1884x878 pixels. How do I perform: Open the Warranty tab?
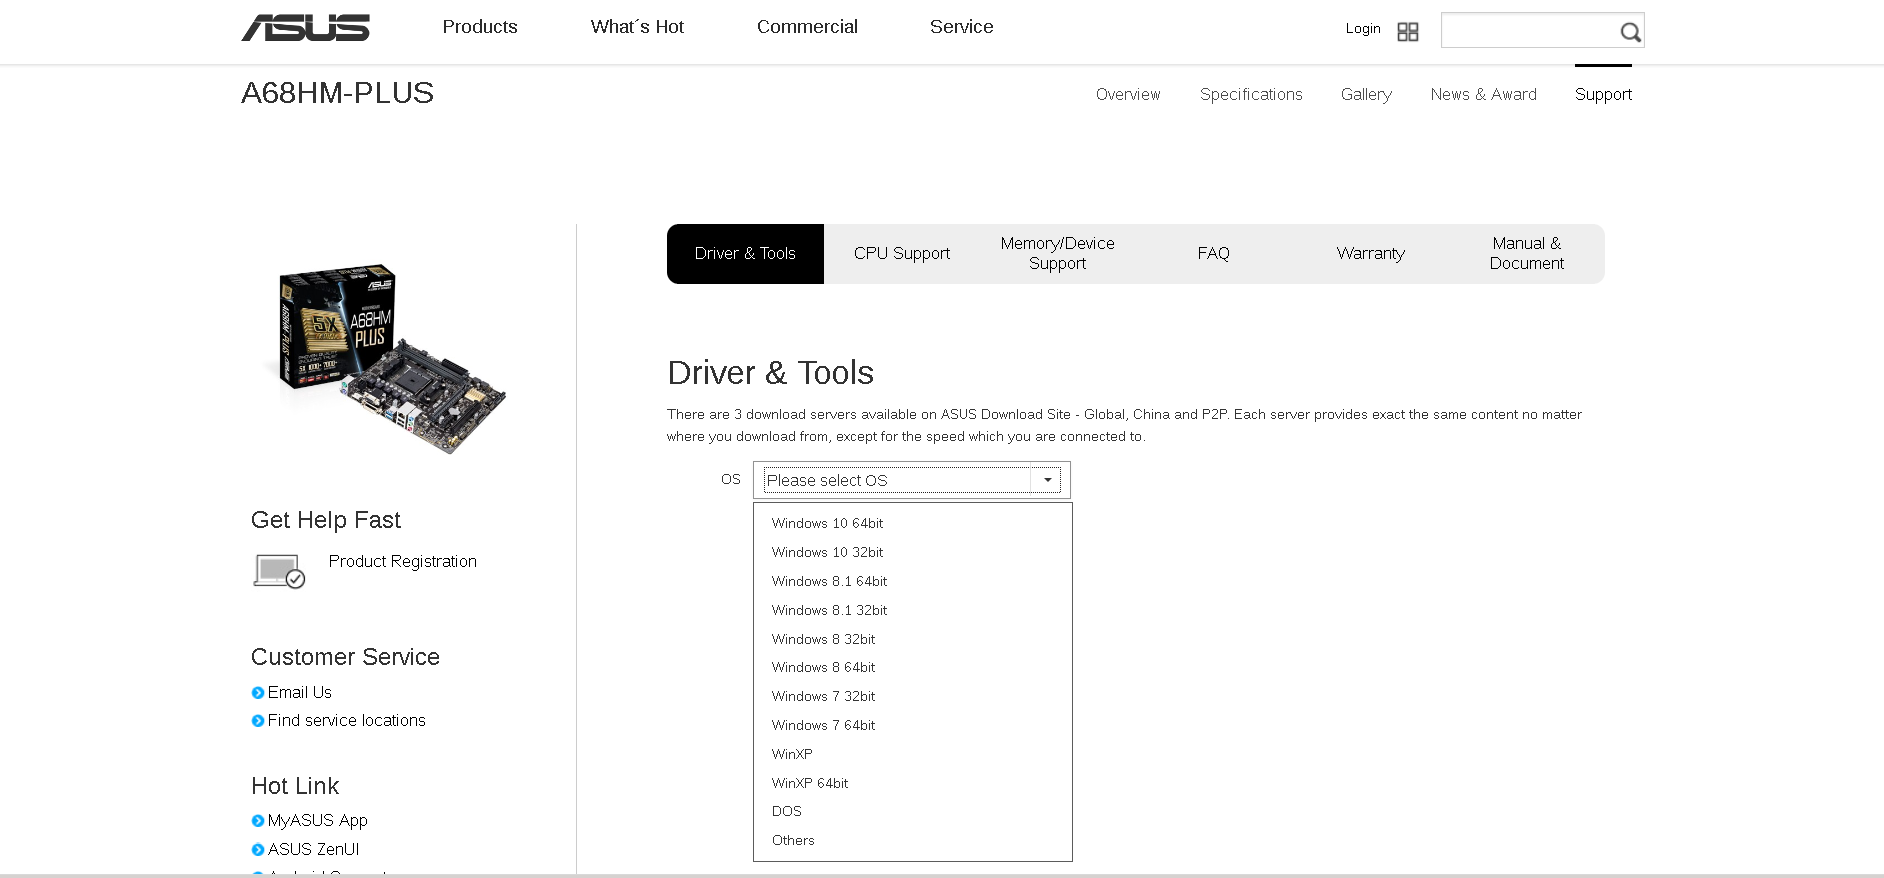1370,254
